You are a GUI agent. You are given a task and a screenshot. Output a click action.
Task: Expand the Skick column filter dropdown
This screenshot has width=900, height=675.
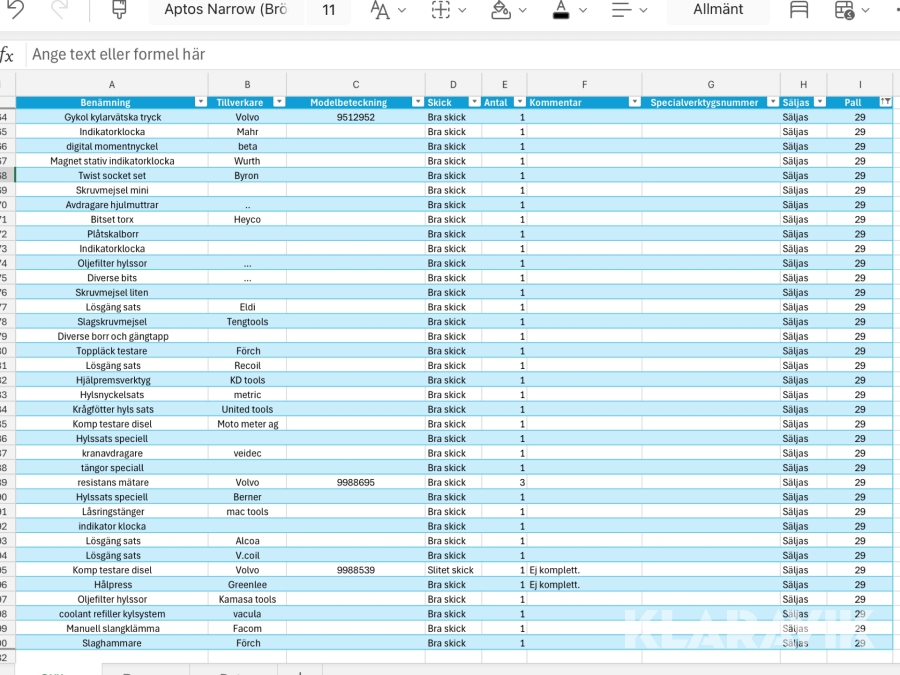(474, 103)
